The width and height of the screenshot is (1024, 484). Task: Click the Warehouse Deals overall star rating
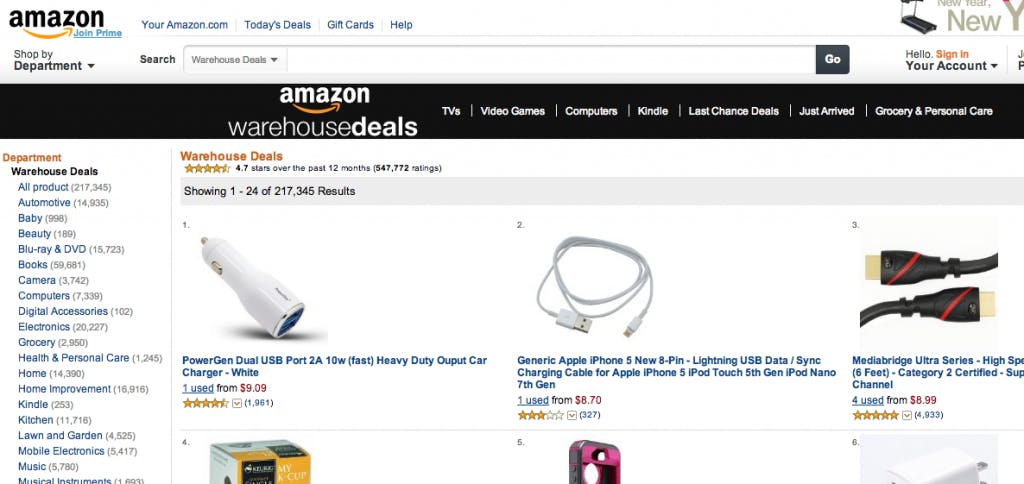click(x=207, y=168)
